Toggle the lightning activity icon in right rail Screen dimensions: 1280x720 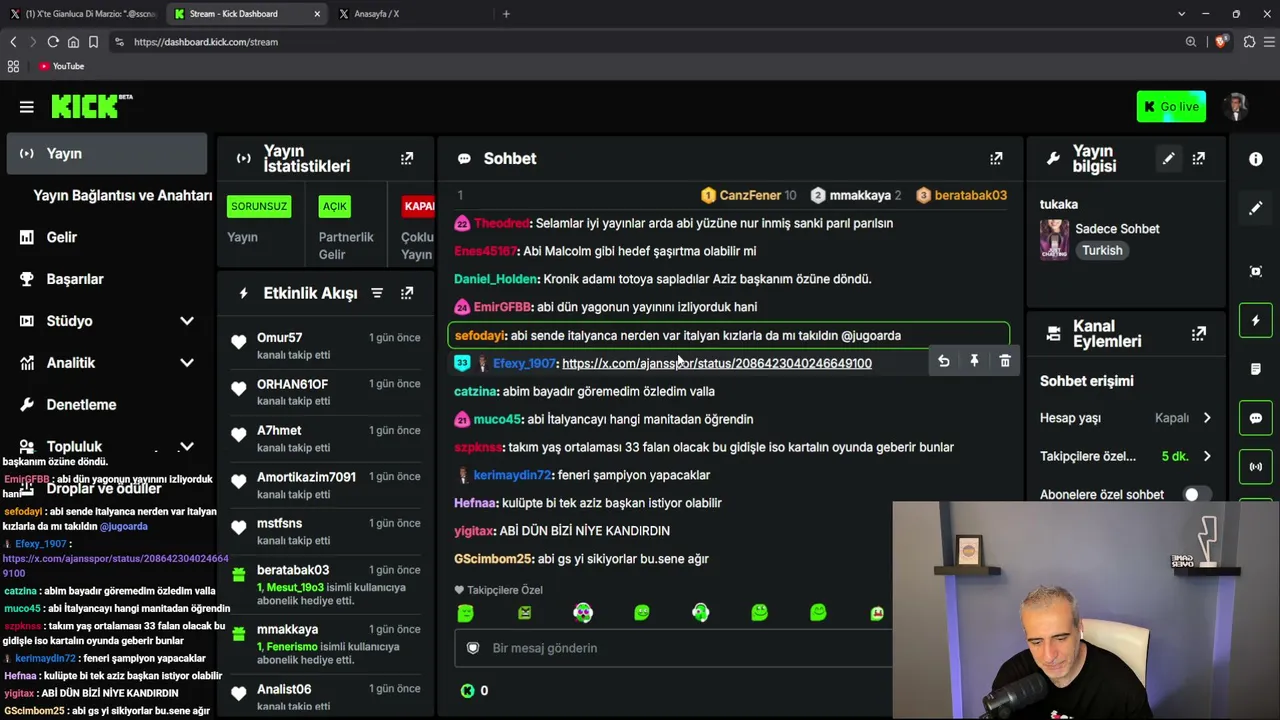click(x=1256, y=321)
